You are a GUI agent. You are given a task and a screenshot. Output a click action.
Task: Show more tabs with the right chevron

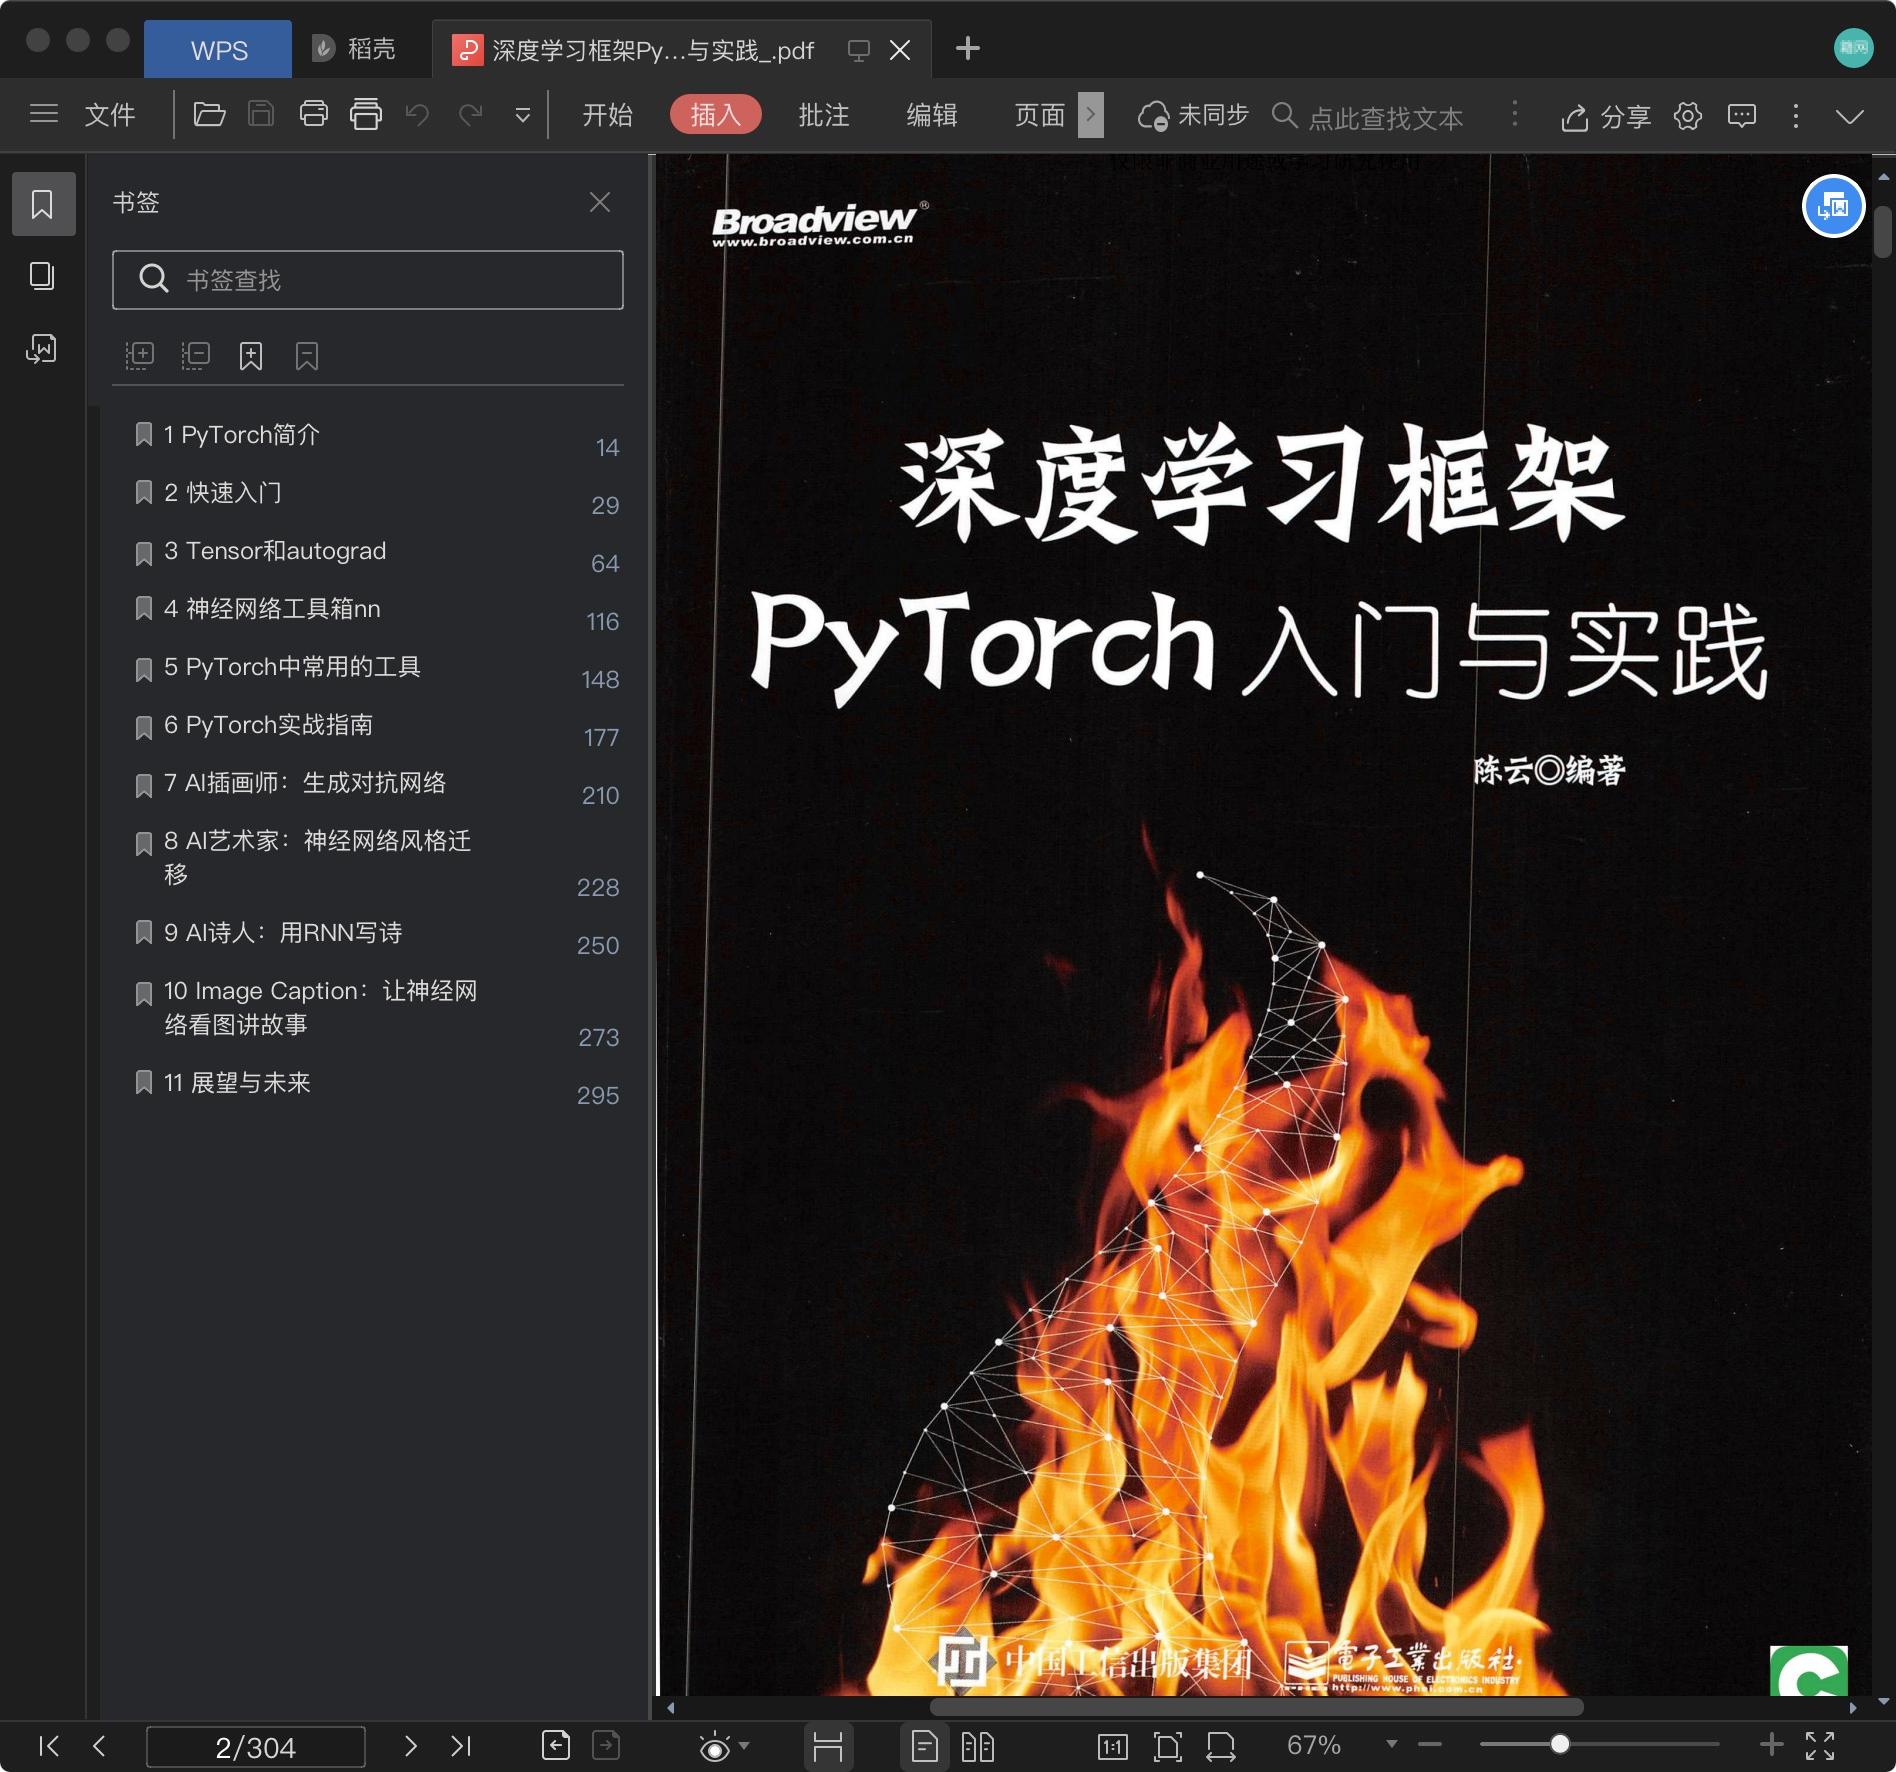1091,115
